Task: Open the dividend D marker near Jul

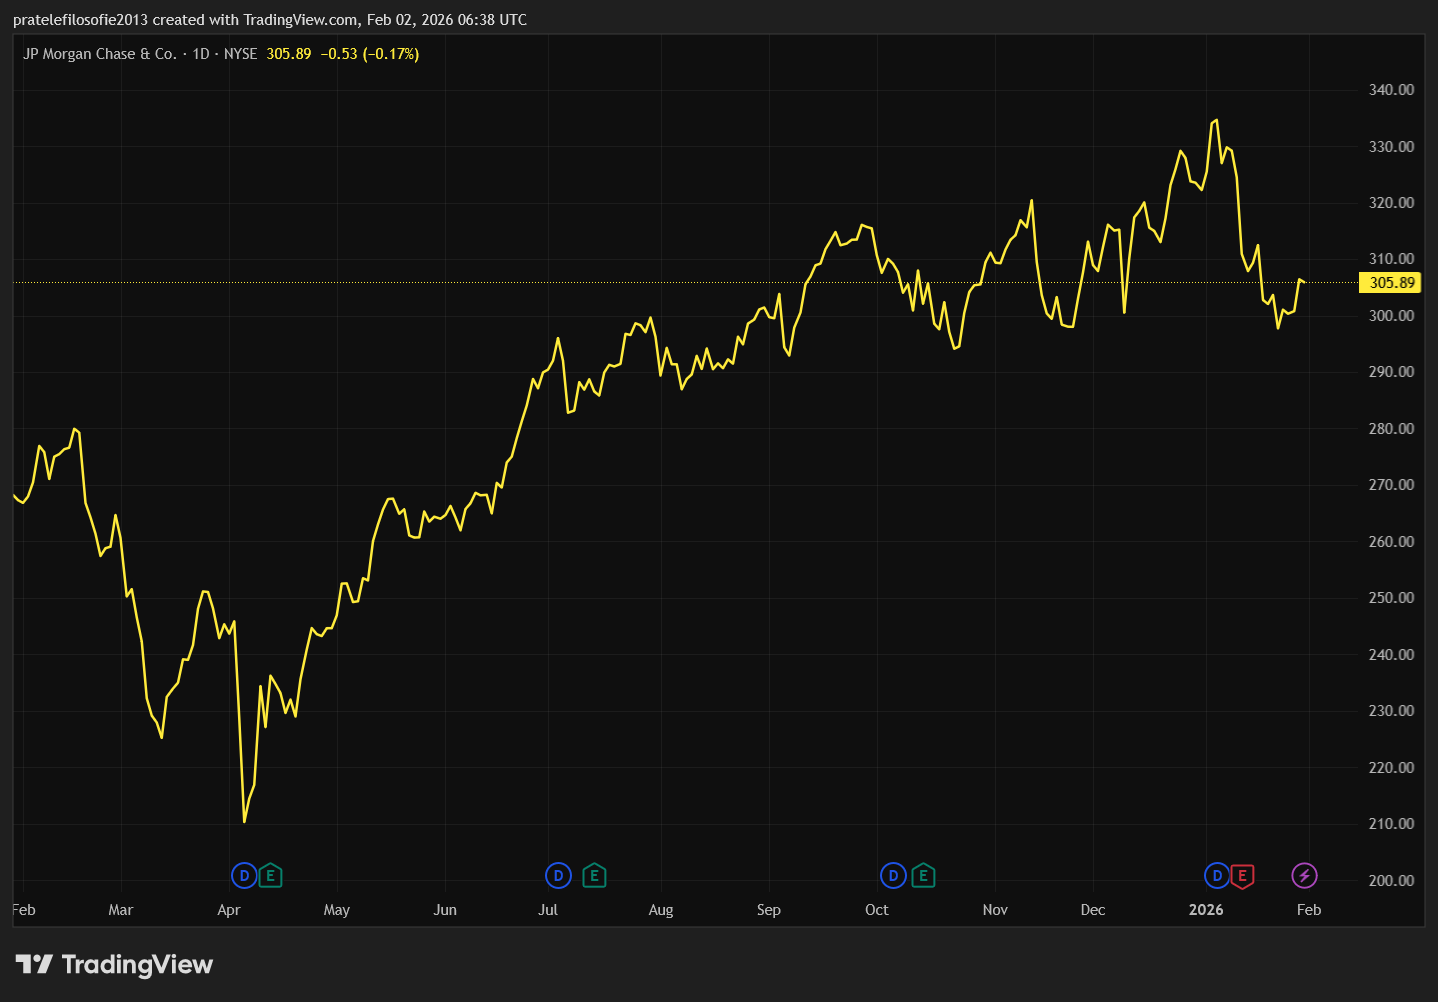Action: [558, 876]
